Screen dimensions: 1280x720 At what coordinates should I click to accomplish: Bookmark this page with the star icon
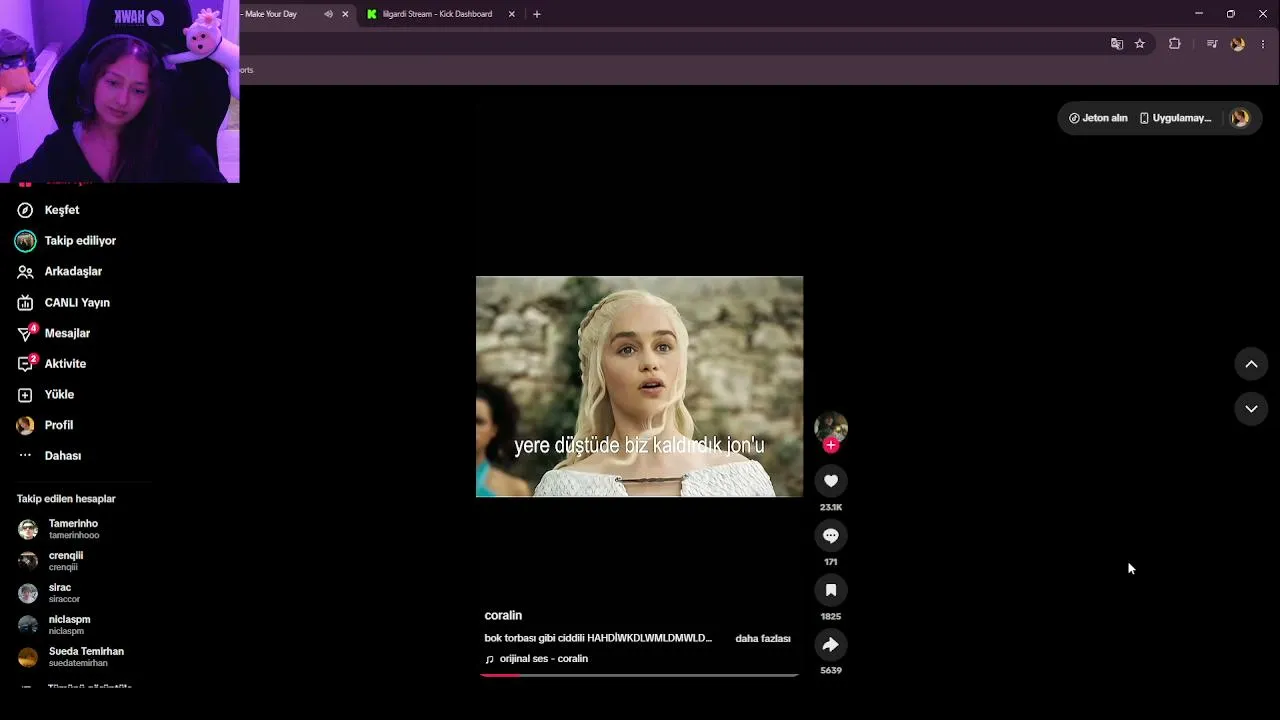[x=1140, y=44]
